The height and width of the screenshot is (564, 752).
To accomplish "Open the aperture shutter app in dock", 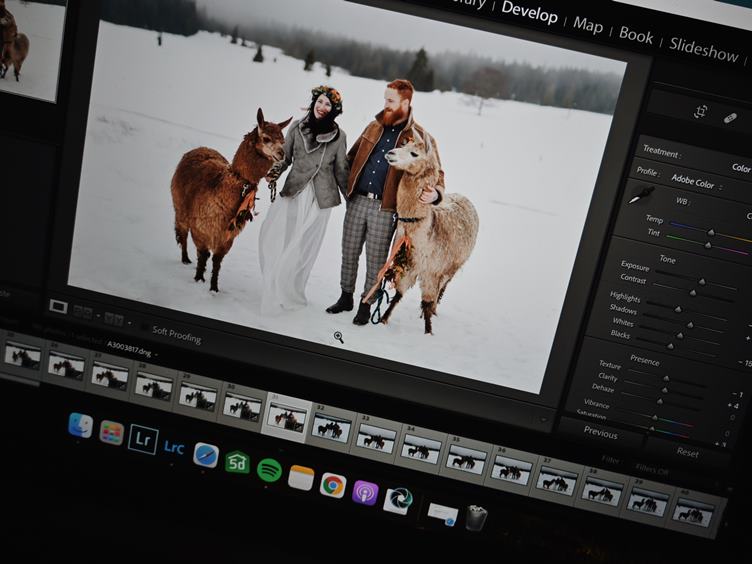I will coord(398,501).
